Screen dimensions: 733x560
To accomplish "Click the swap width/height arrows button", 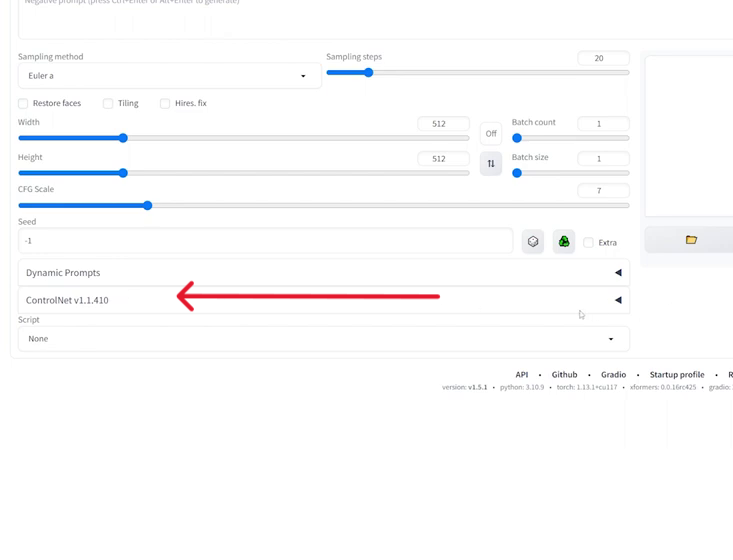I will [491, 164].
